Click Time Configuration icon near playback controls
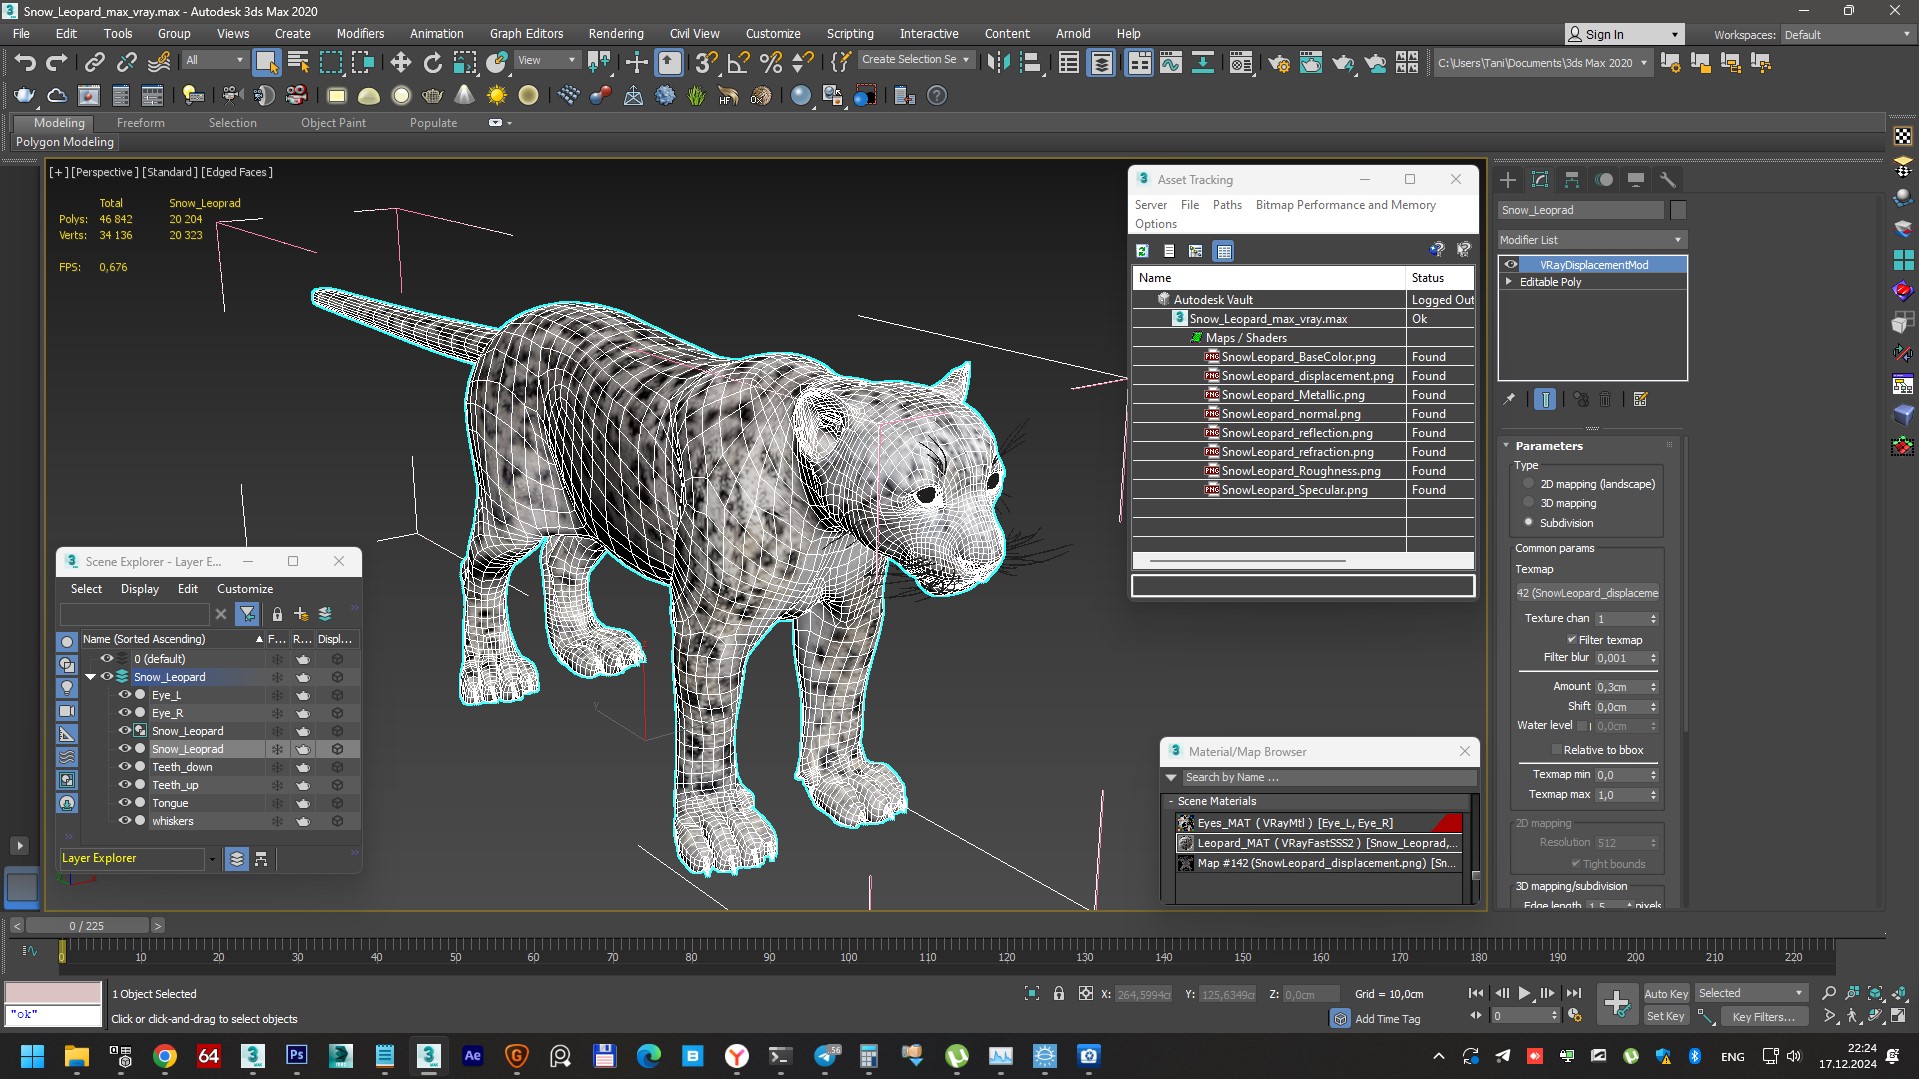The height and width of the screenshot is (1079, 1919). pos(1574,1015)
